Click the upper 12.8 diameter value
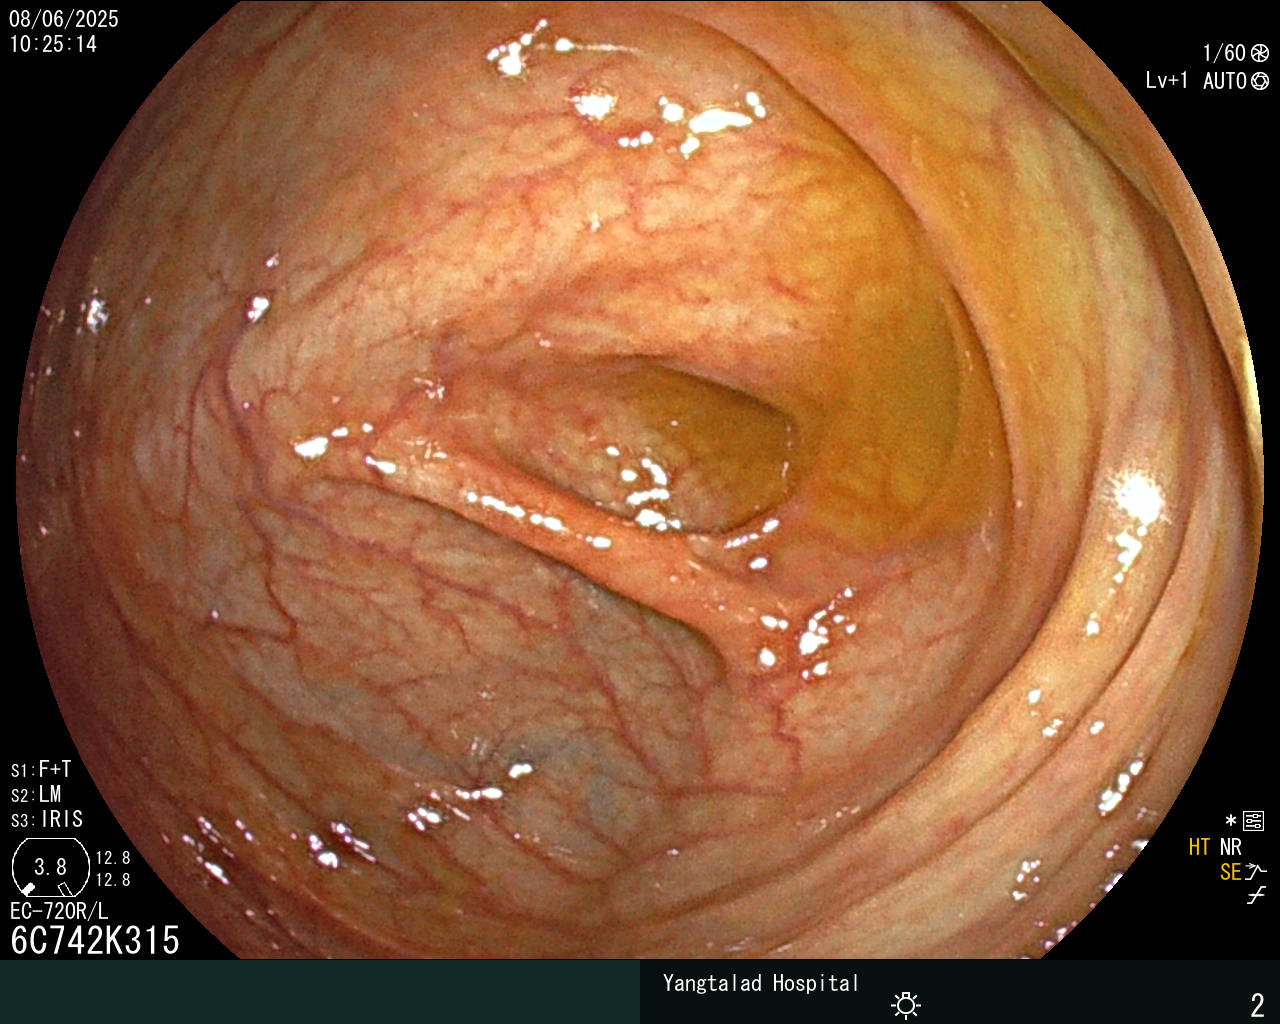This screenshot has height=1024, width=1280. 113,858
